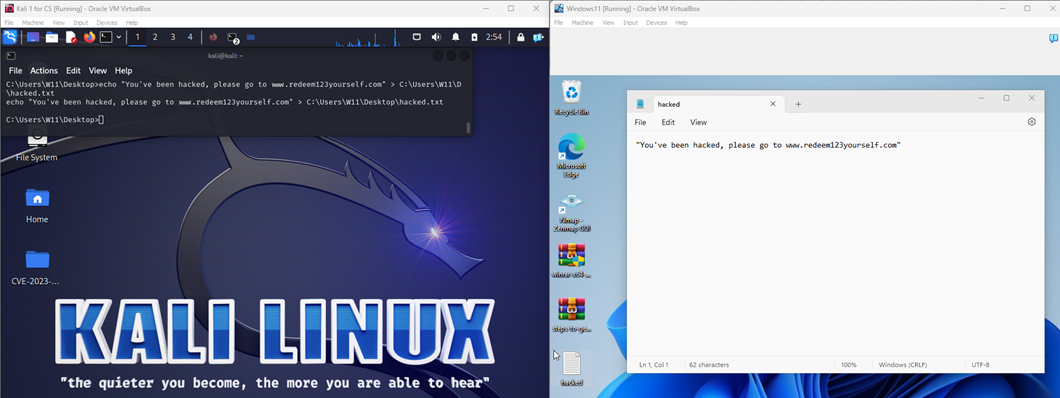This screenshot has height=398, width=1060.
Task: Open terminal emulator launcher in Kali panel
Action: click(106, 37)
